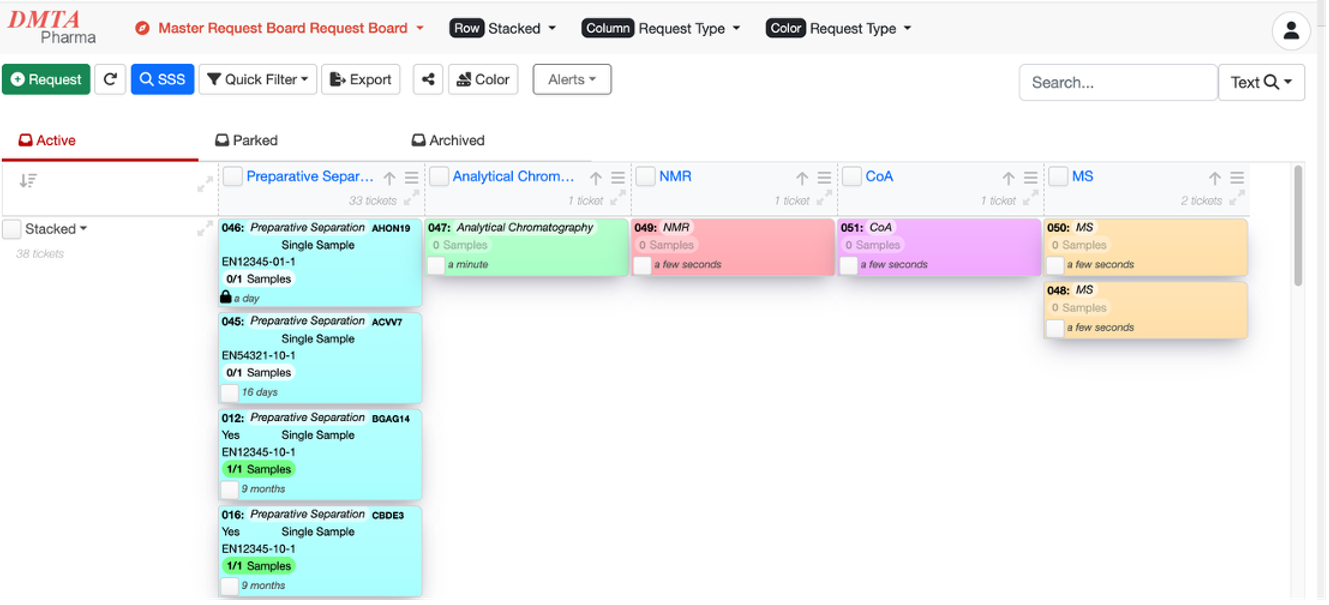Select the checkbox next to Stacked row

(x=13, y=228)
